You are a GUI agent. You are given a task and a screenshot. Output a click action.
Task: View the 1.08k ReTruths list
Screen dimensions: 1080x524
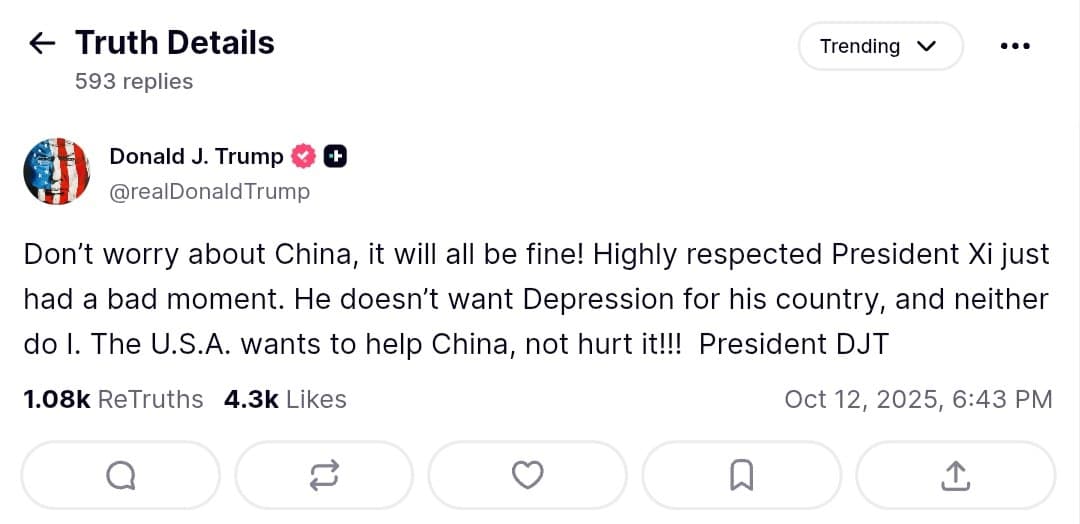tap(113, 399)
